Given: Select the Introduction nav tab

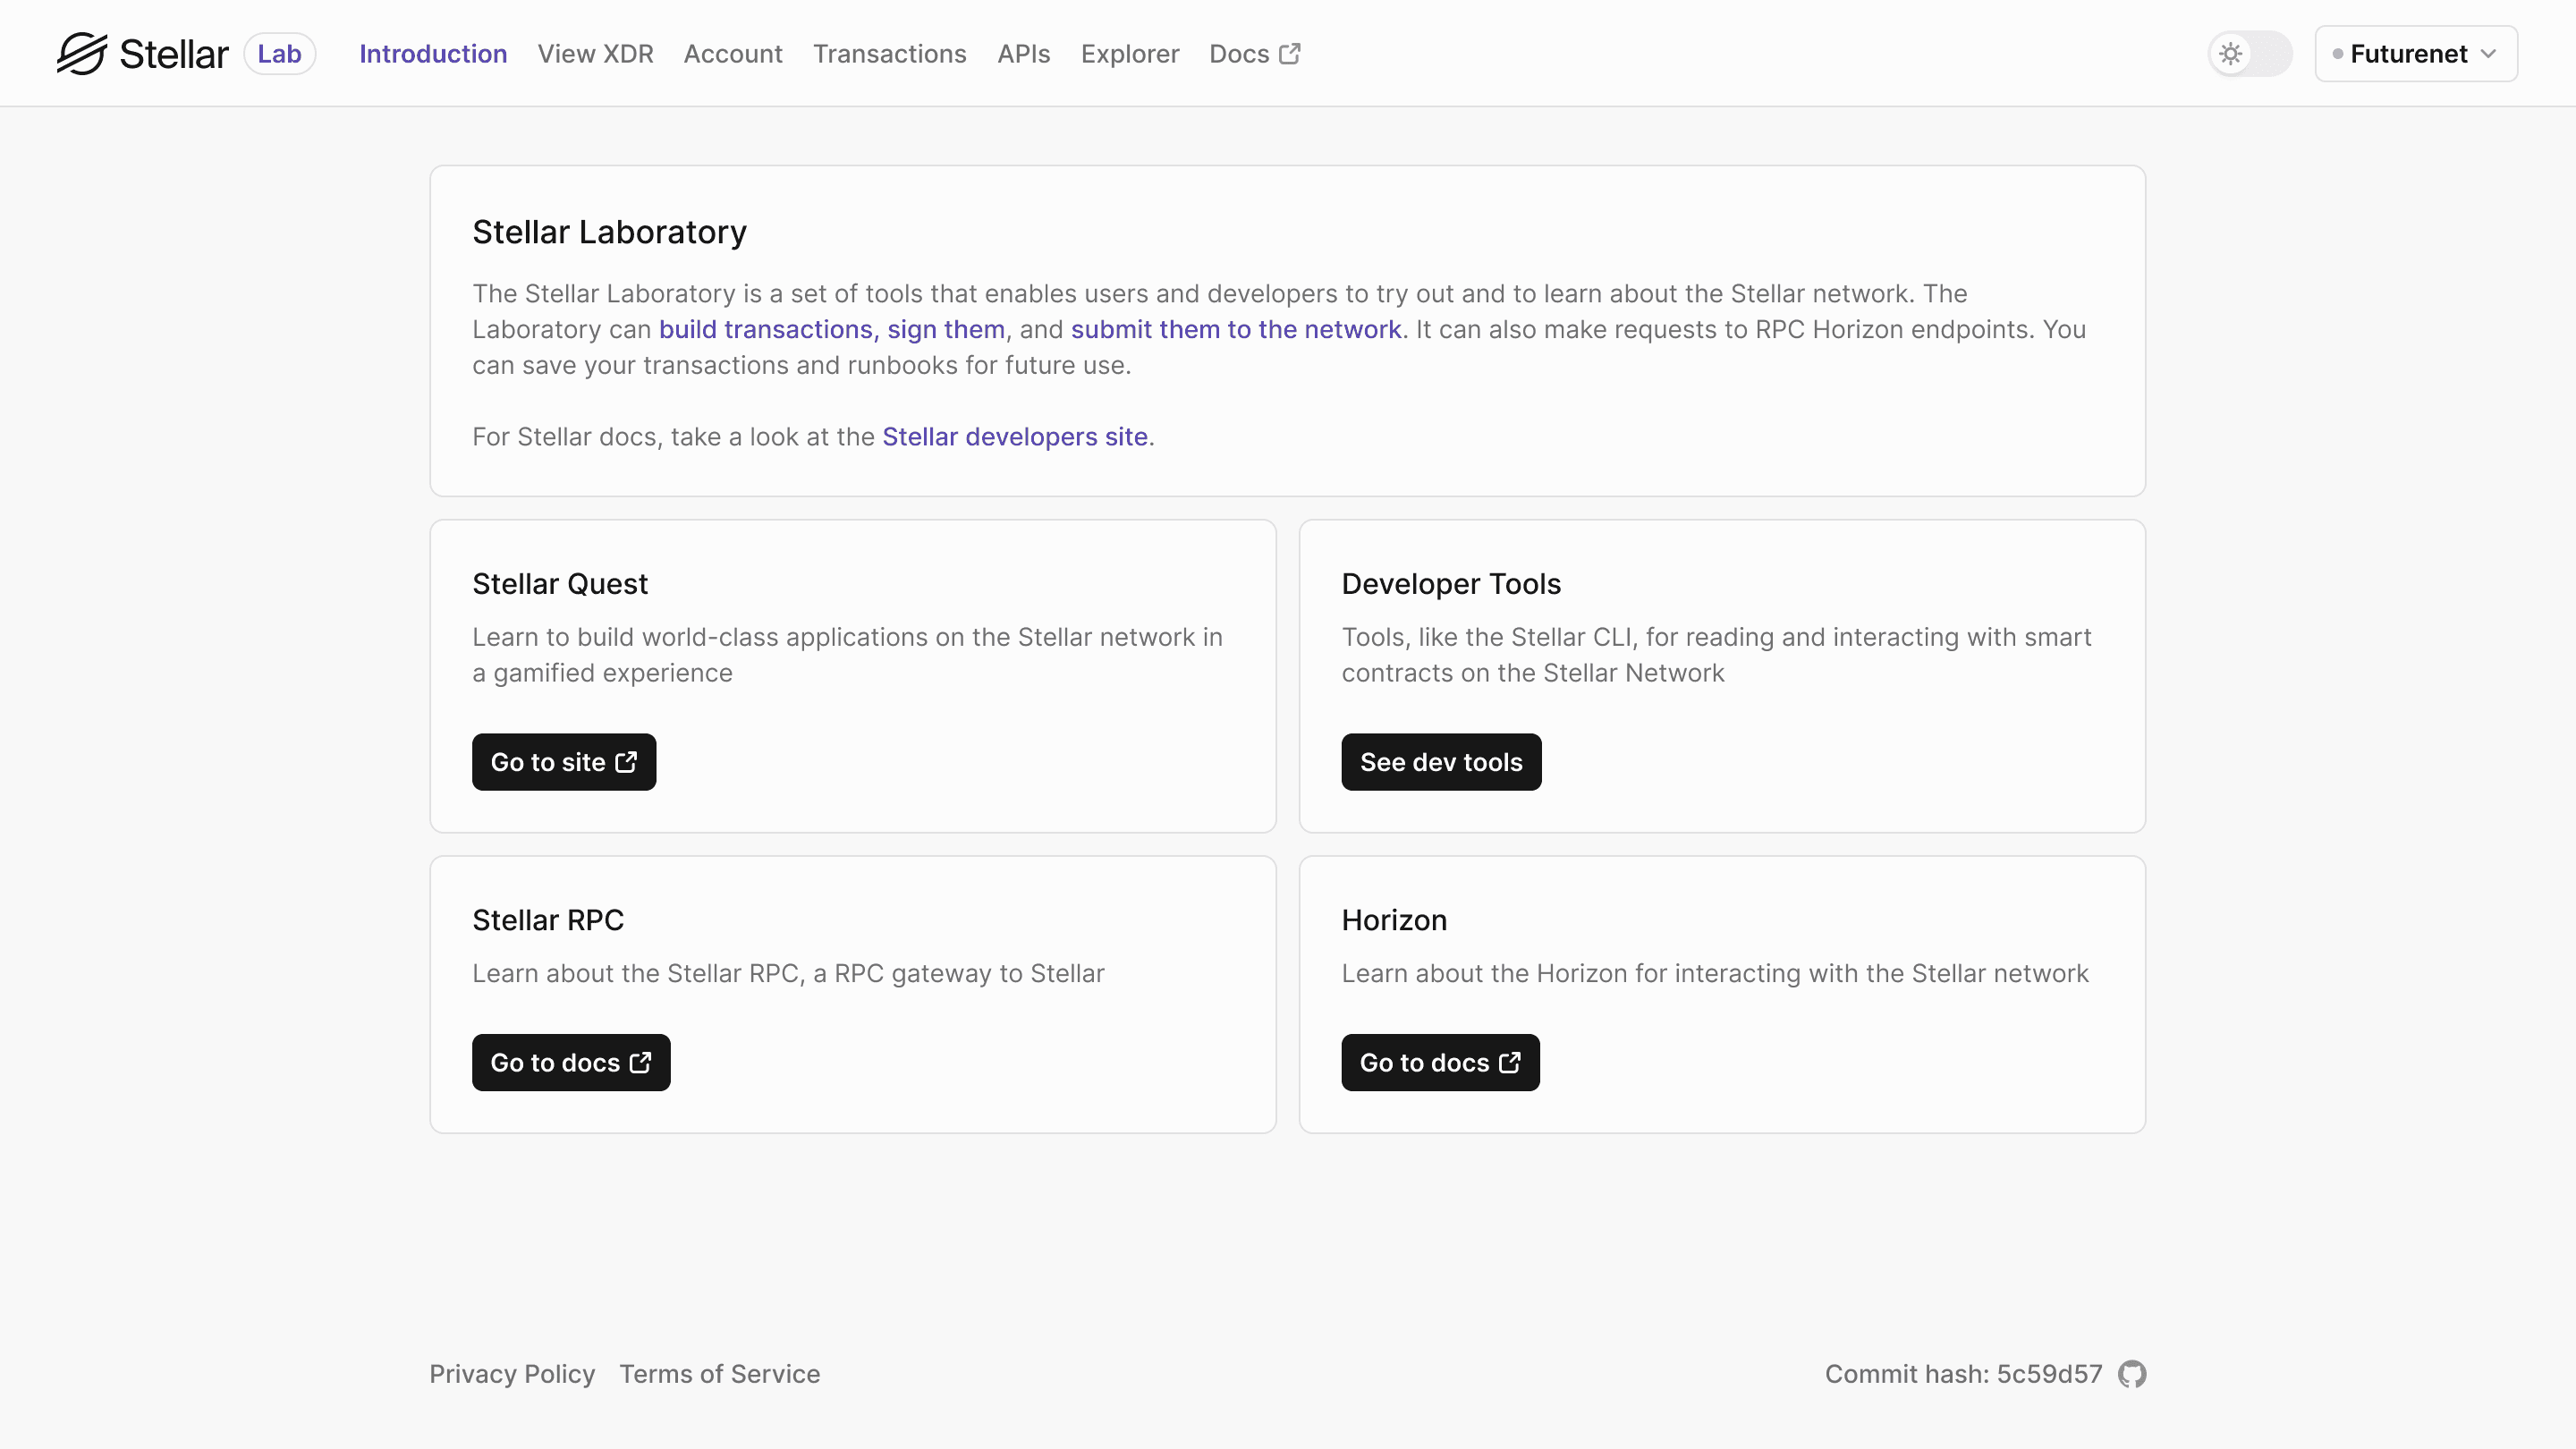Looking at the screenshot, I should pyautogui.click(x=433, y=54).
